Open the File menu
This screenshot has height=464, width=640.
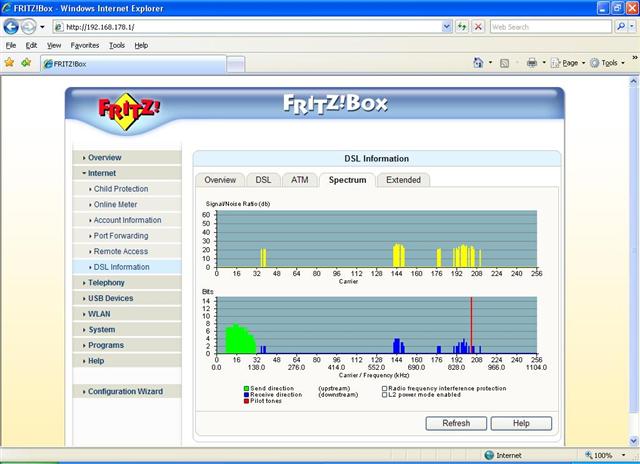[x=11, y=45]
